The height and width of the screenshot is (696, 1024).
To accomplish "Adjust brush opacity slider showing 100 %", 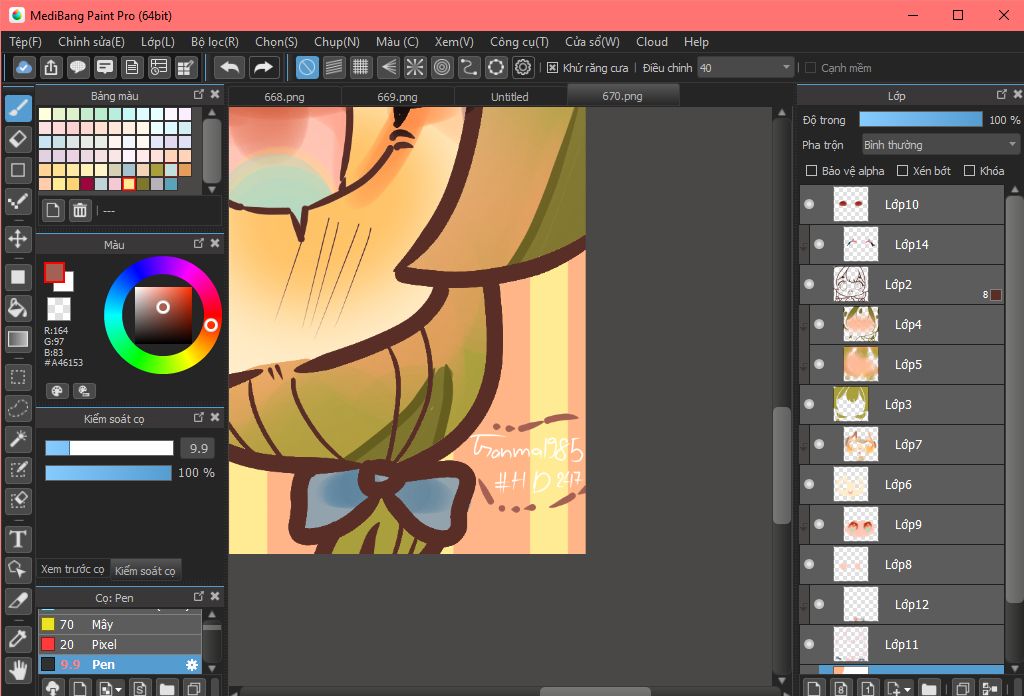I will pos(108,473).
